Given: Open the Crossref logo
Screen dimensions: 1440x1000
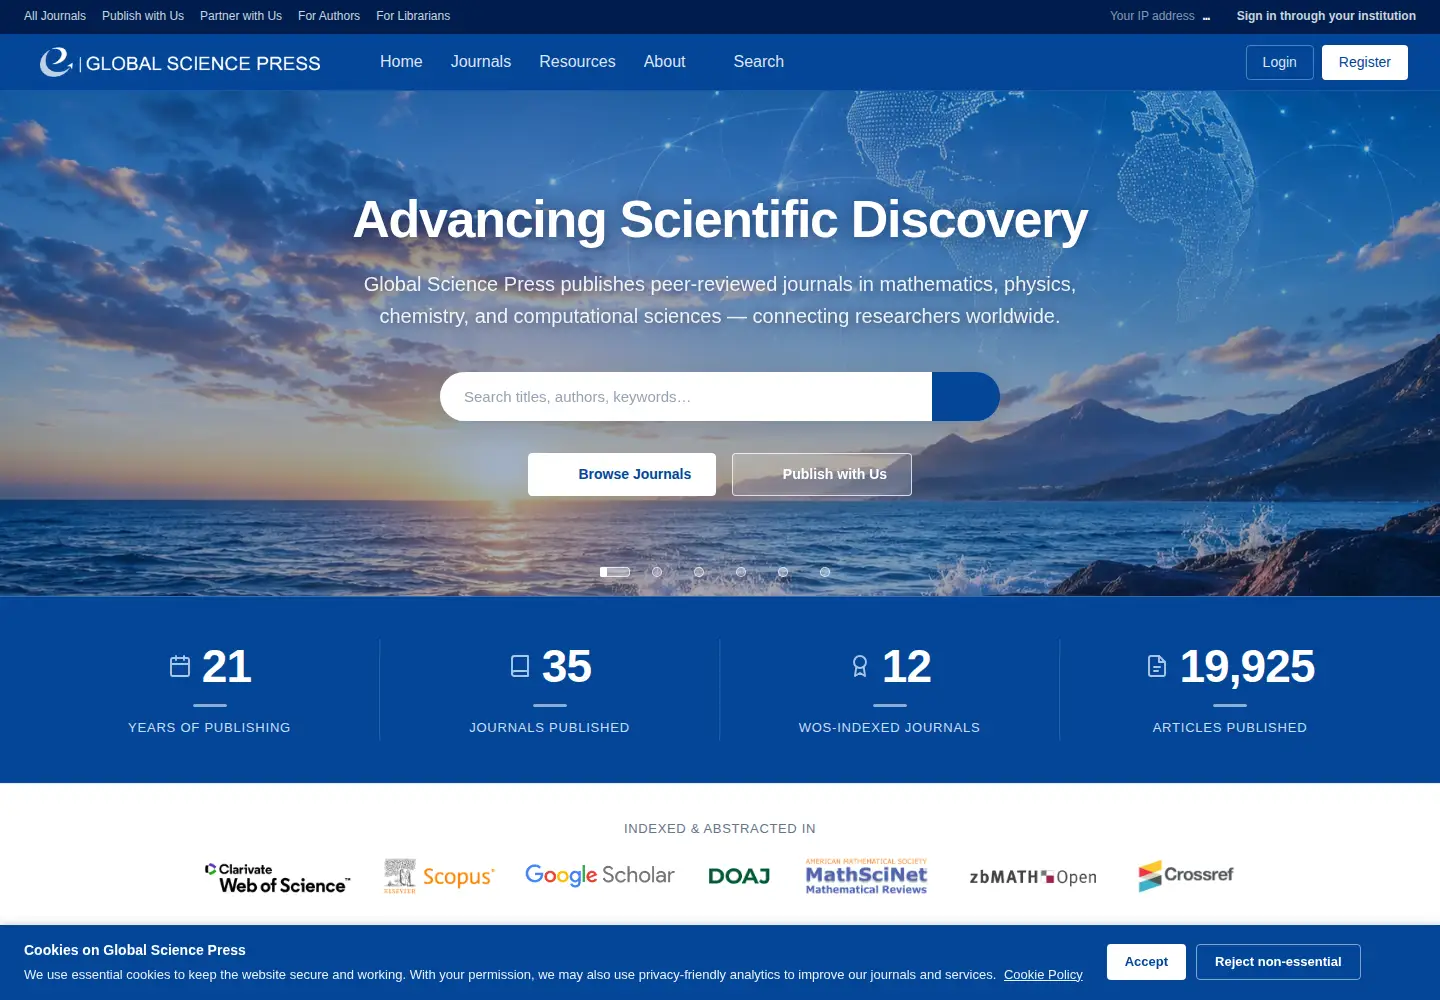Looking at the screenshot, I should (x=1186, y=876).
